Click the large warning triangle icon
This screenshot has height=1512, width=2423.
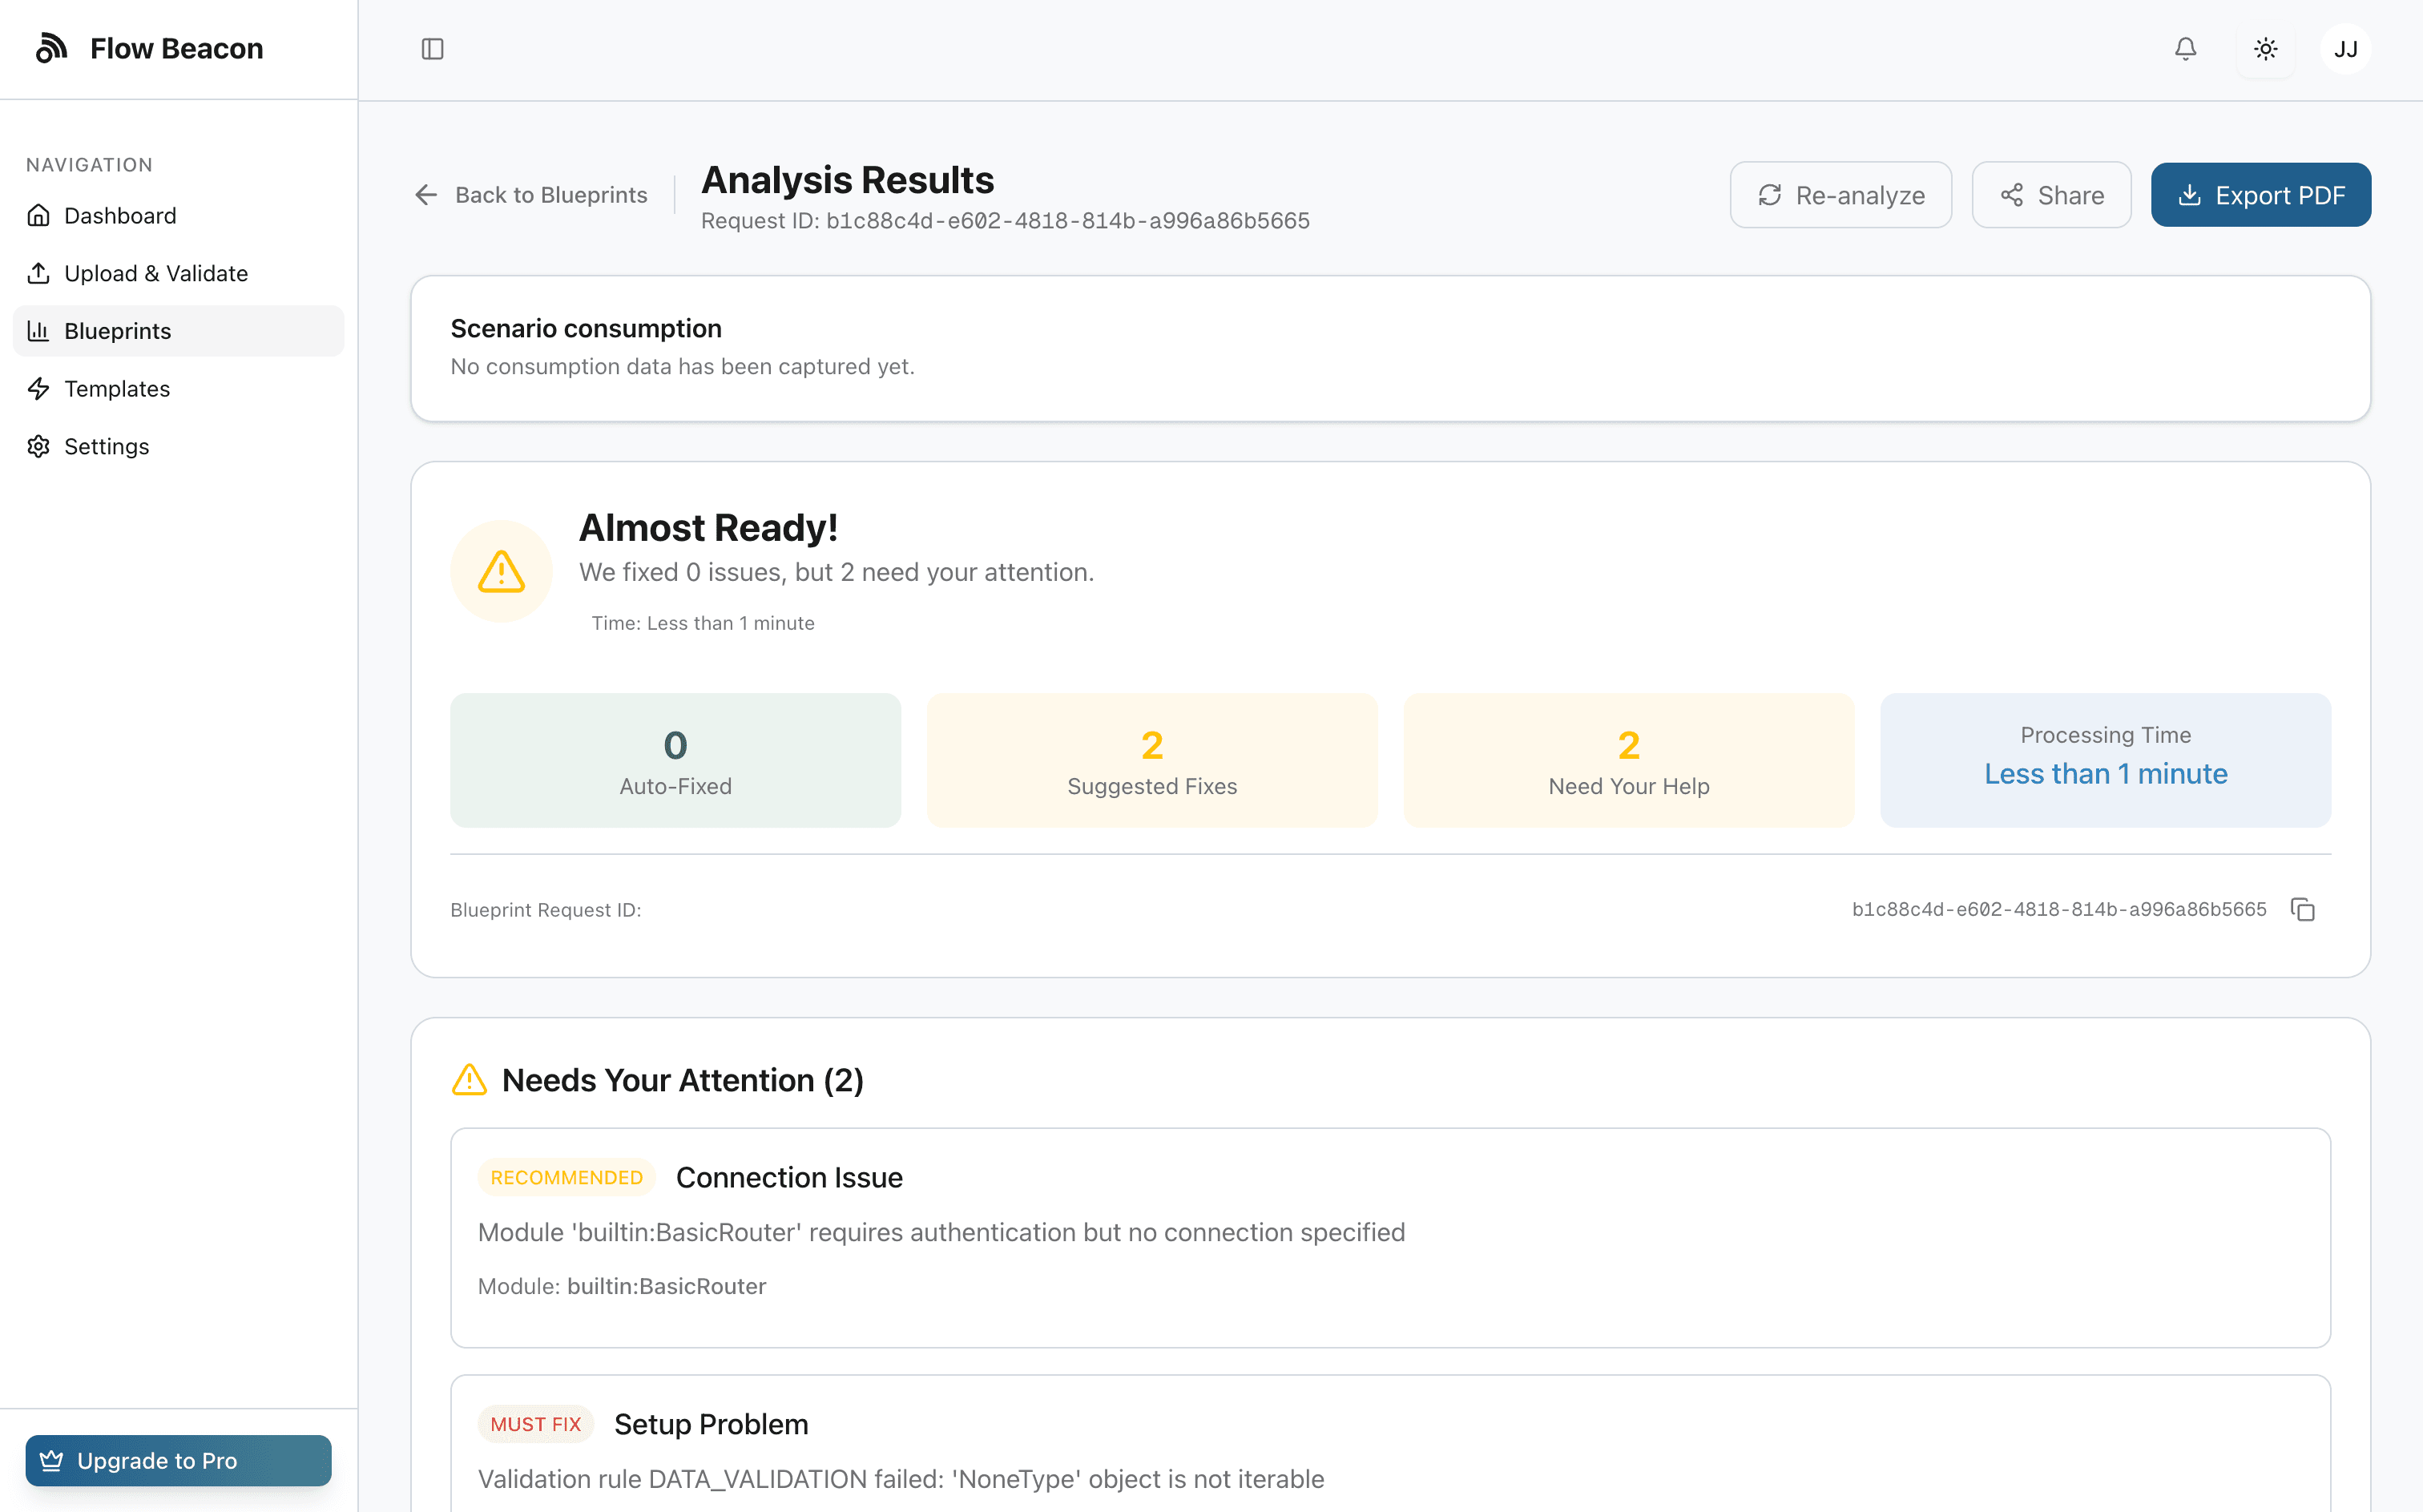coord(501,571)
